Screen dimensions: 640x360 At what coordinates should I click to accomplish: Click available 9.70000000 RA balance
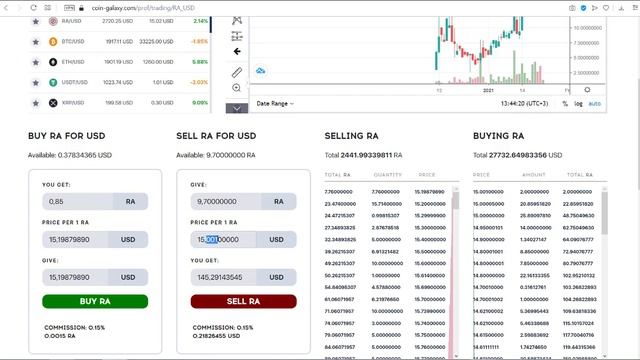(216, 155)
